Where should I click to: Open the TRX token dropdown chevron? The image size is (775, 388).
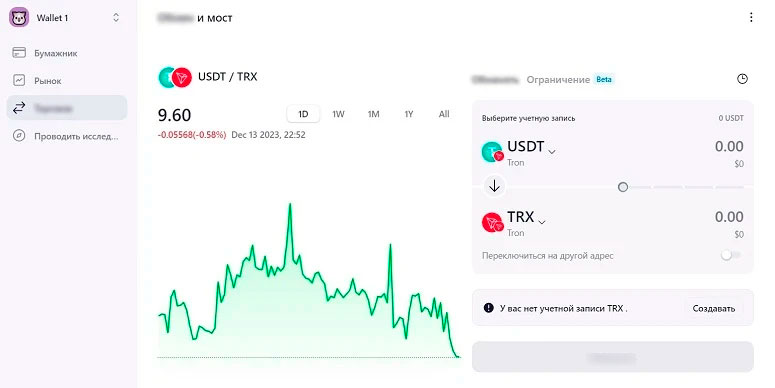click(542, 222)
